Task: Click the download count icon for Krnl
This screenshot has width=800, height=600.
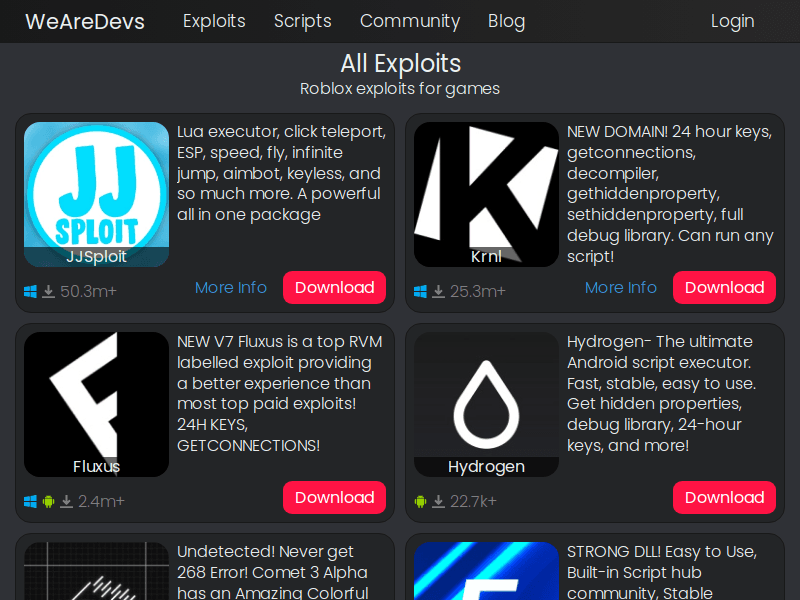Action: pos(438,292)
